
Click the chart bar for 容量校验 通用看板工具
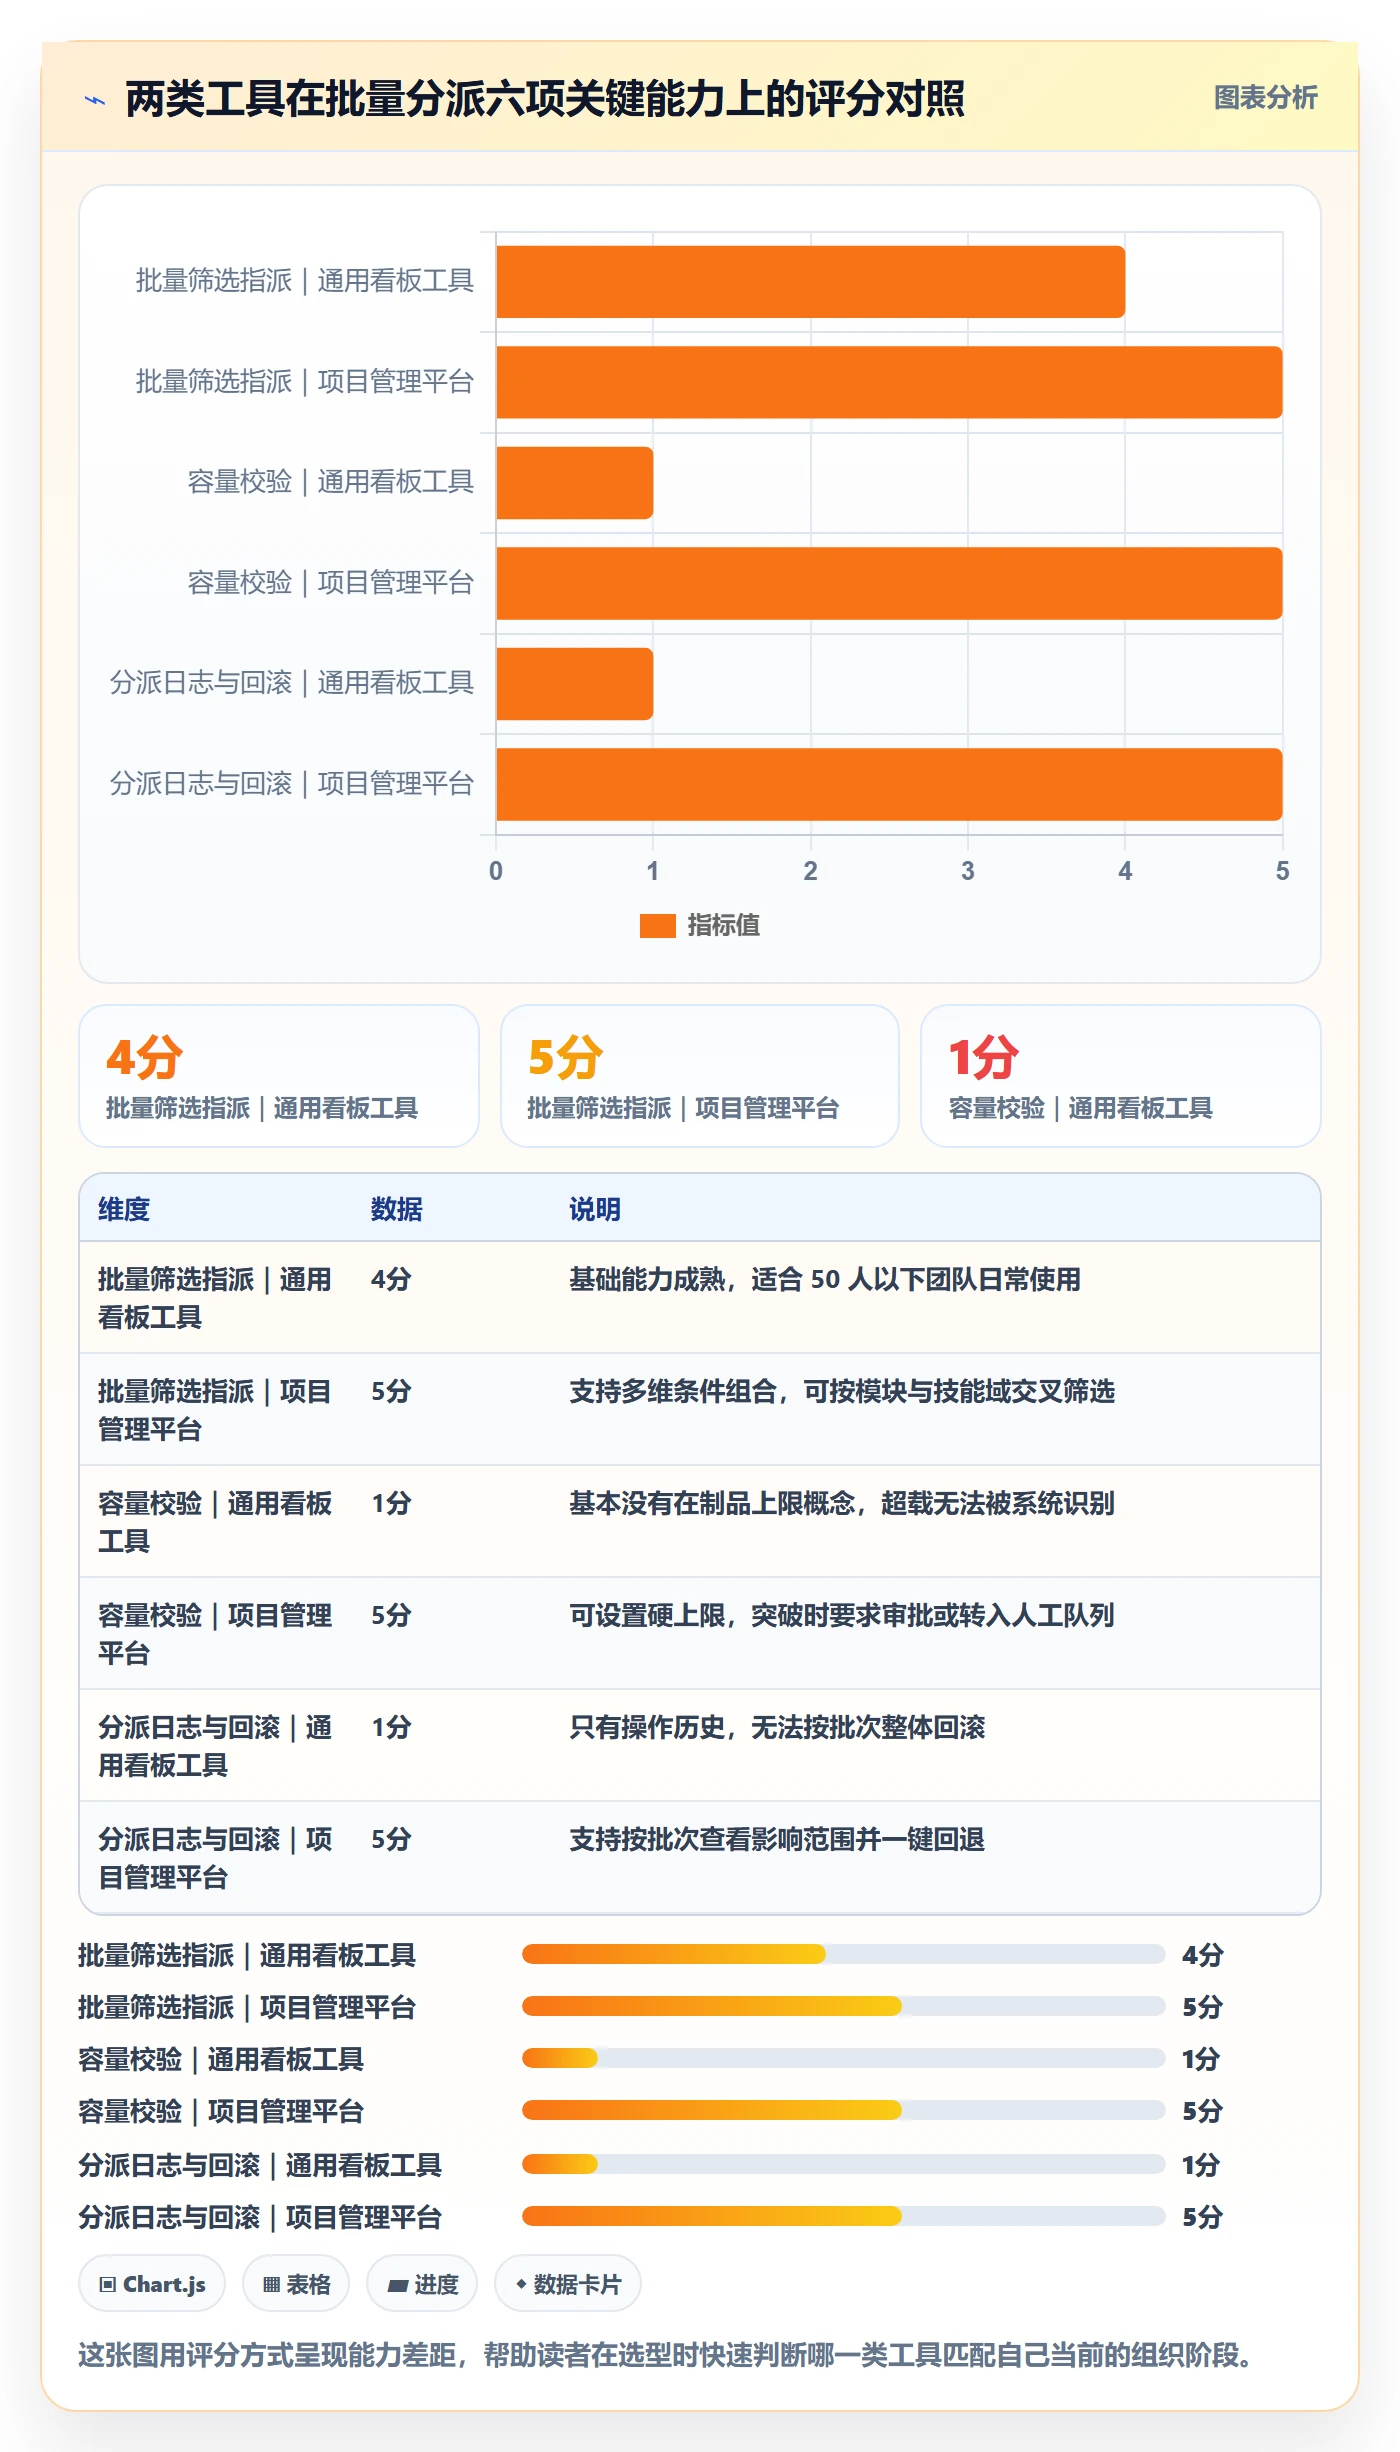pos(575,483)
